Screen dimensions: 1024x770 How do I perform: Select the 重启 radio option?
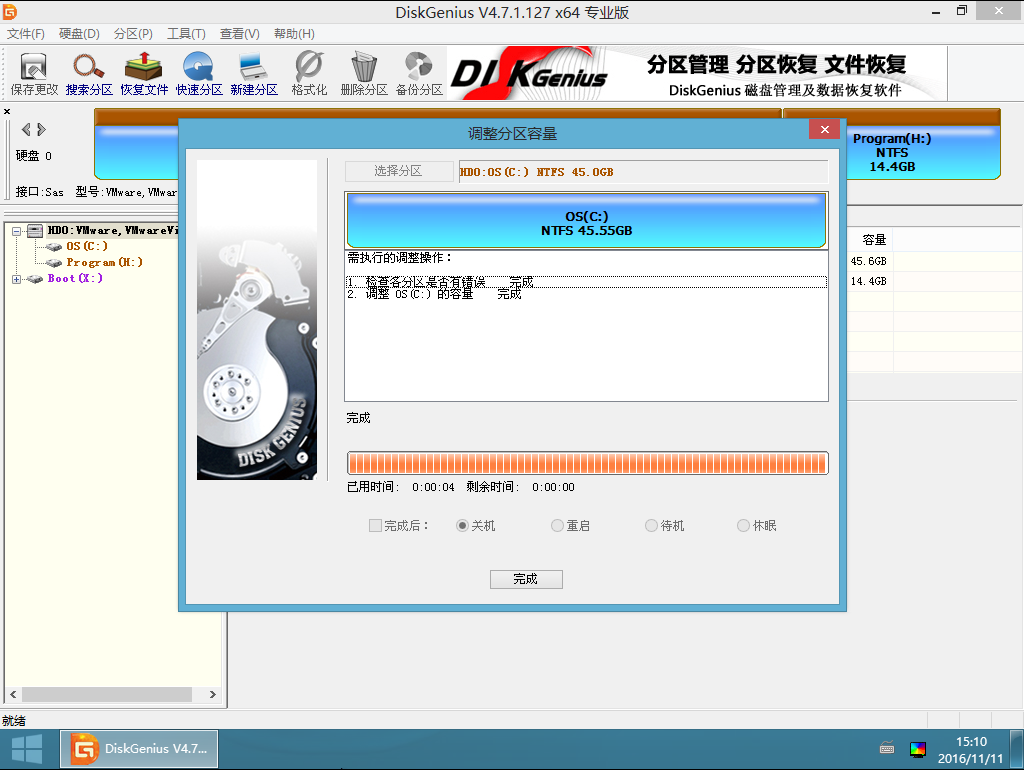pyautogui.click(x=557, y=526)
